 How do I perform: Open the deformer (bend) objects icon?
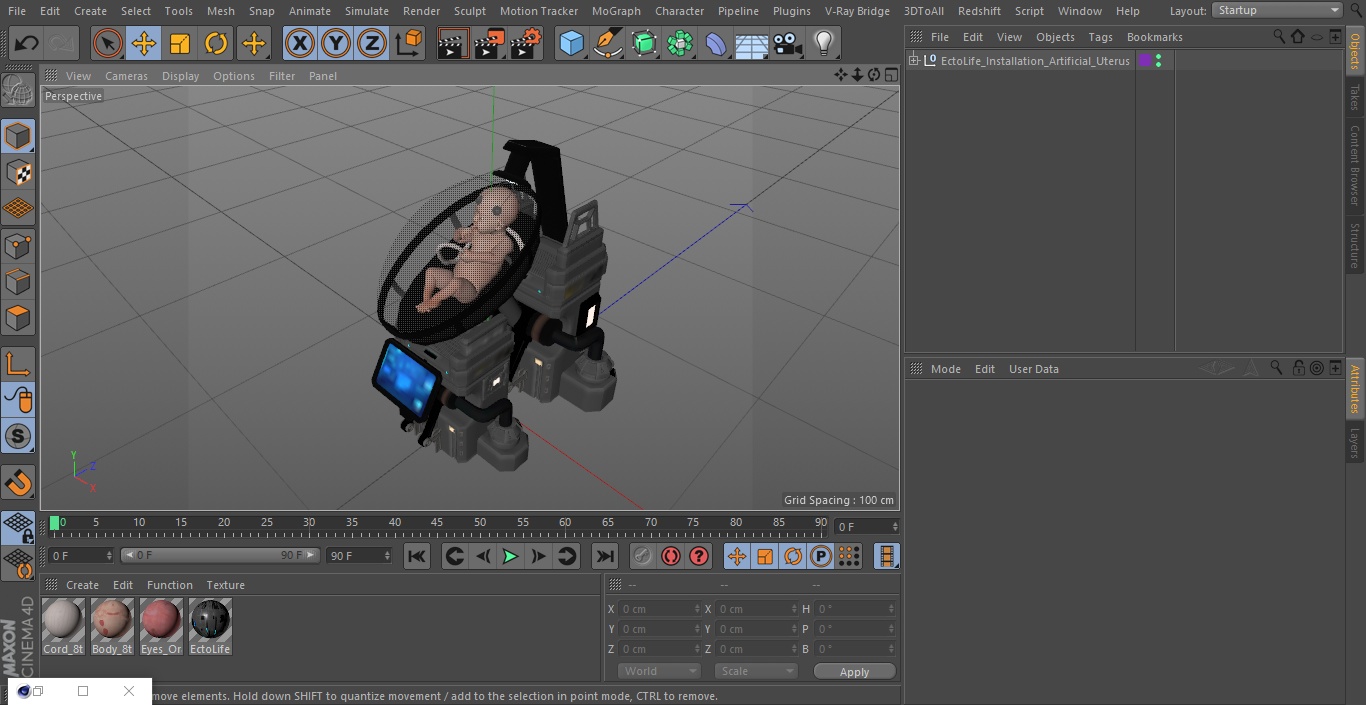coord(716,43)
